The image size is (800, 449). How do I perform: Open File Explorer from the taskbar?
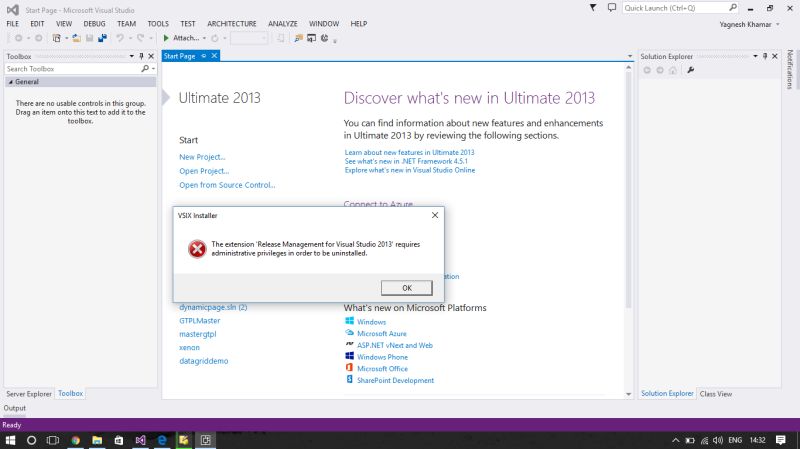pyautogui.click(x=97, y=440)
